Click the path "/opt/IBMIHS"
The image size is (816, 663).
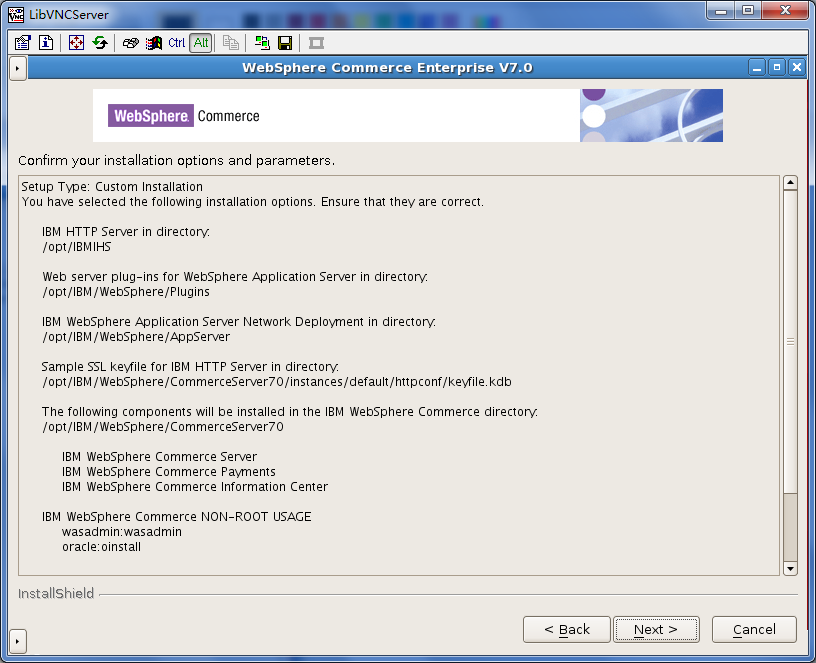pyautogui.click(x=77, y=247)
